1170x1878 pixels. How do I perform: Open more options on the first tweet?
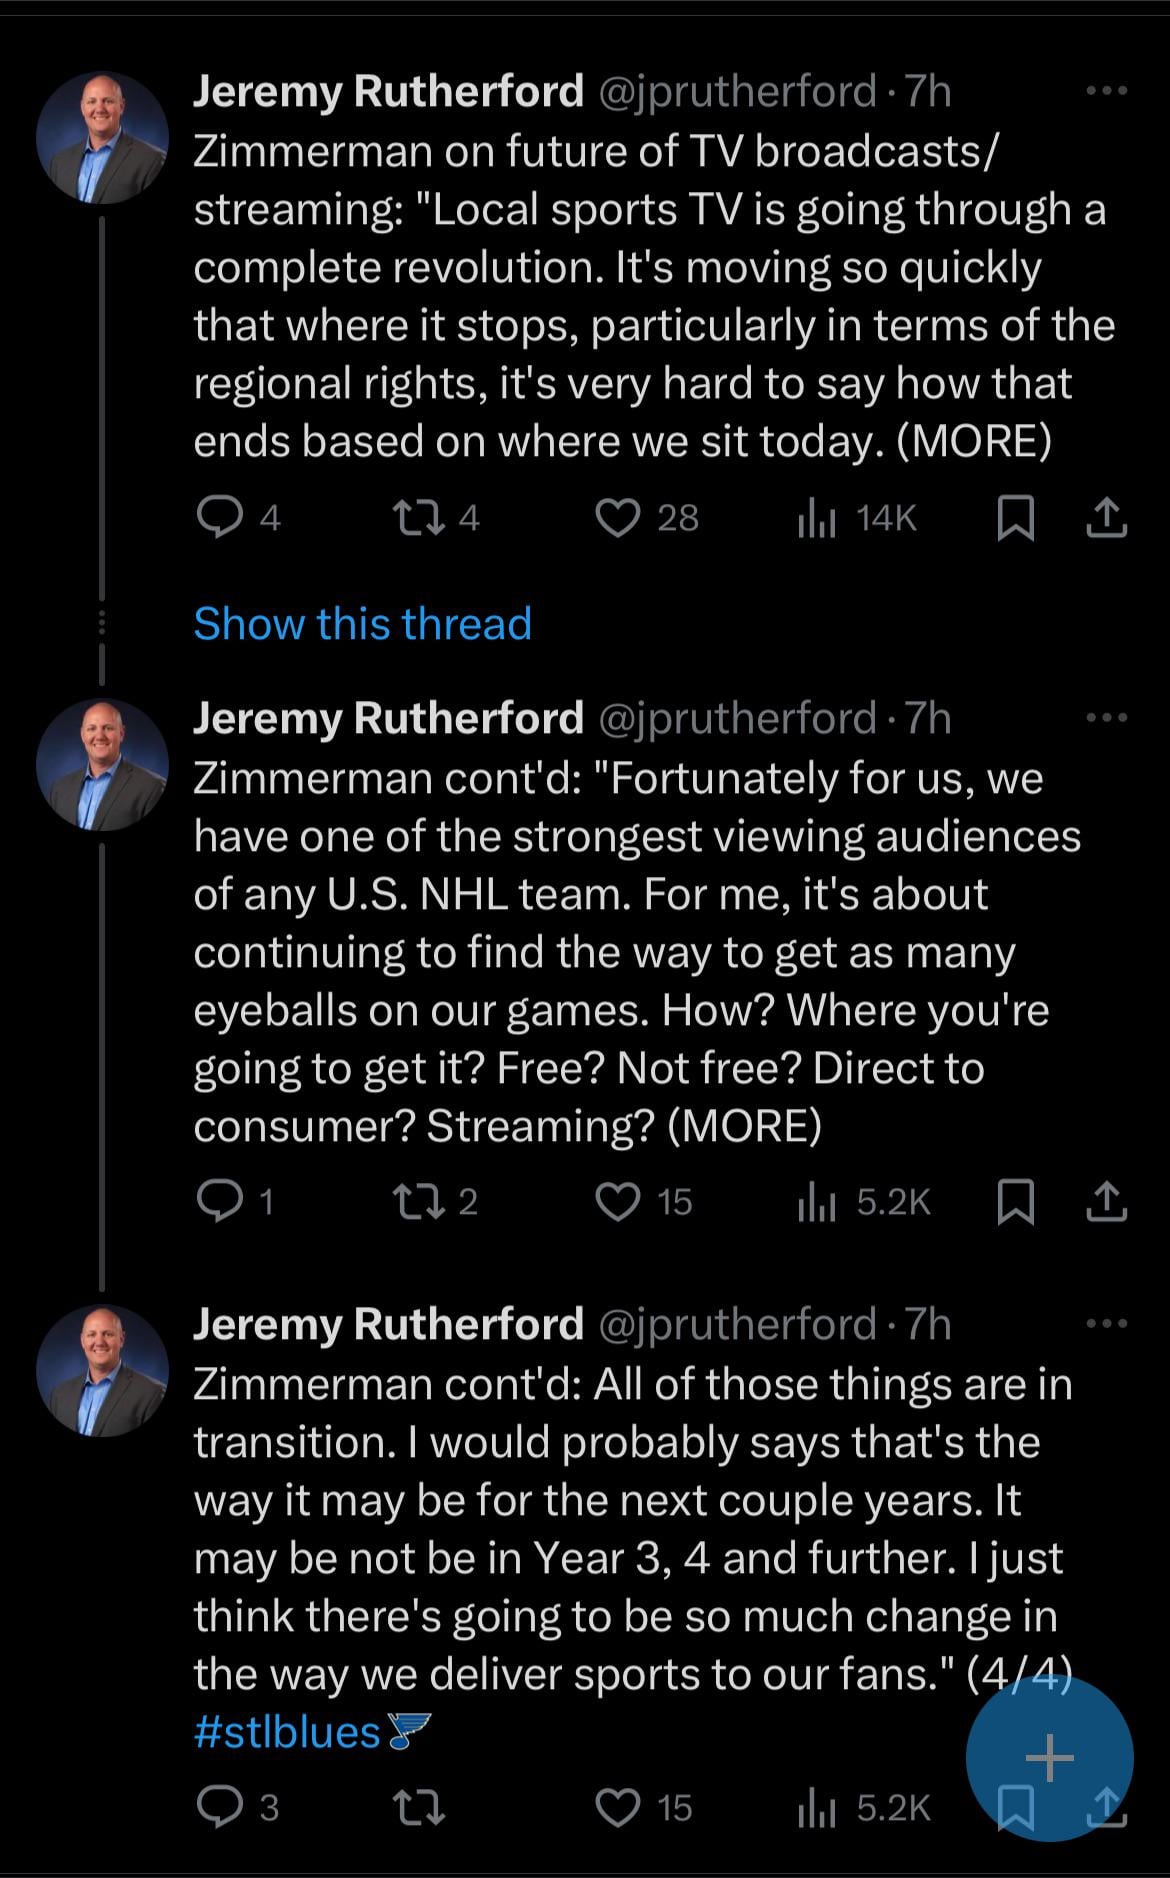(x=1106, y=91)
